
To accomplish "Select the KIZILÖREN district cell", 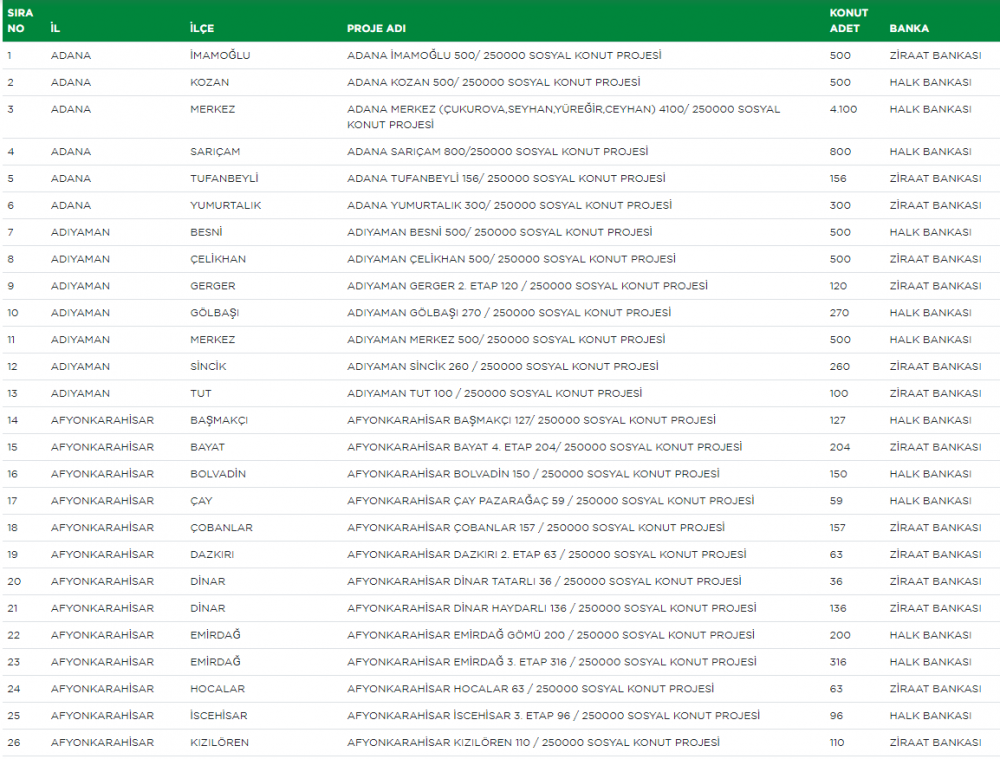I will [x=219, y=743].
